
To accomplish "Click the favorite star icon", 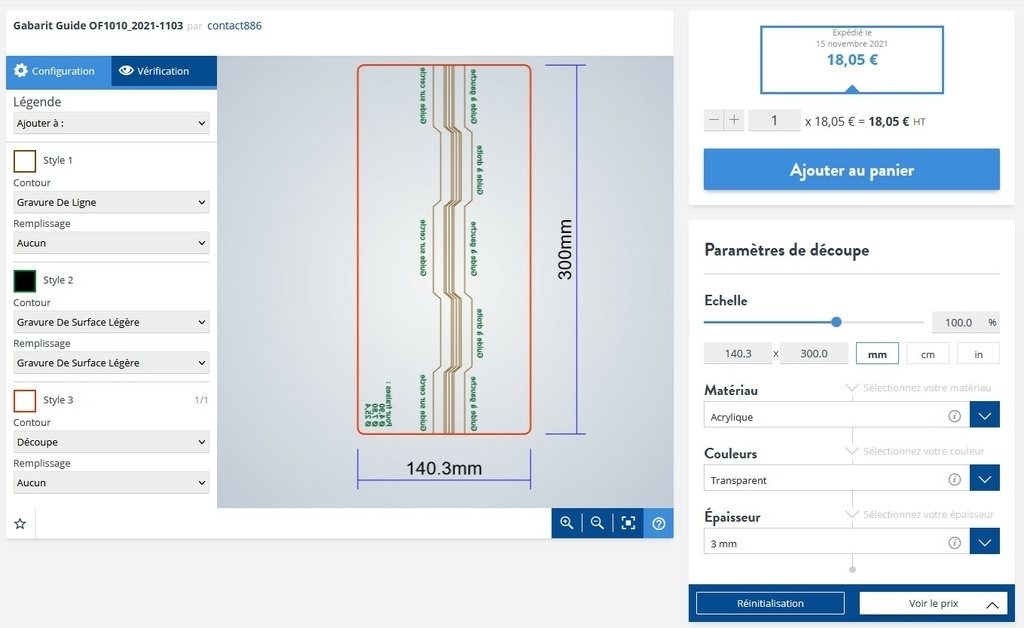I will 20,523.
